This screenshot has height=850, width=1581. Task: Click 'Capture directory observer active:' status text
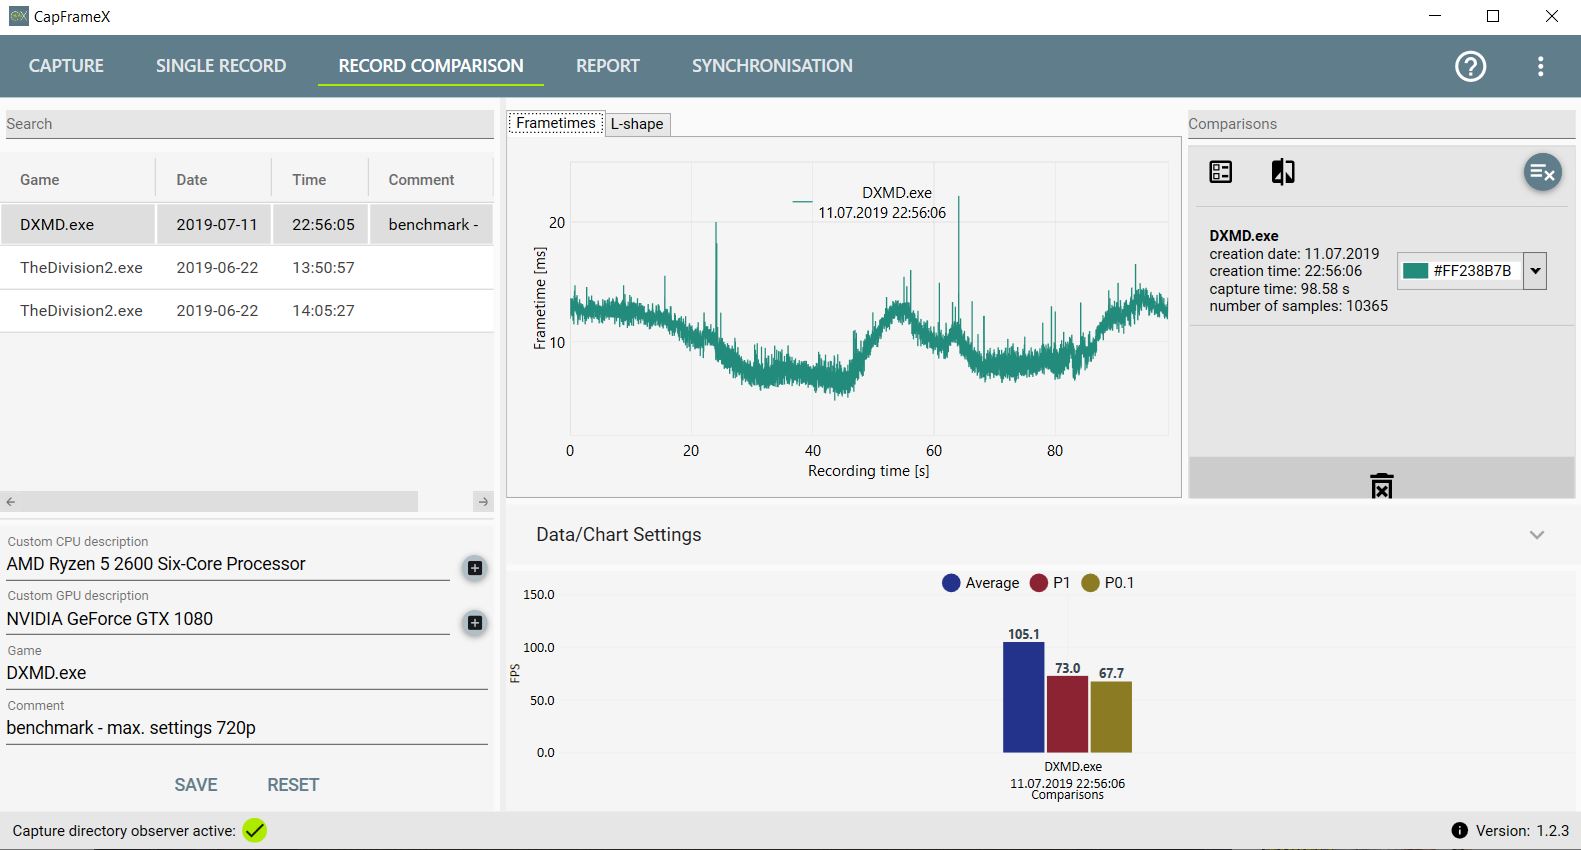(124, 830)
